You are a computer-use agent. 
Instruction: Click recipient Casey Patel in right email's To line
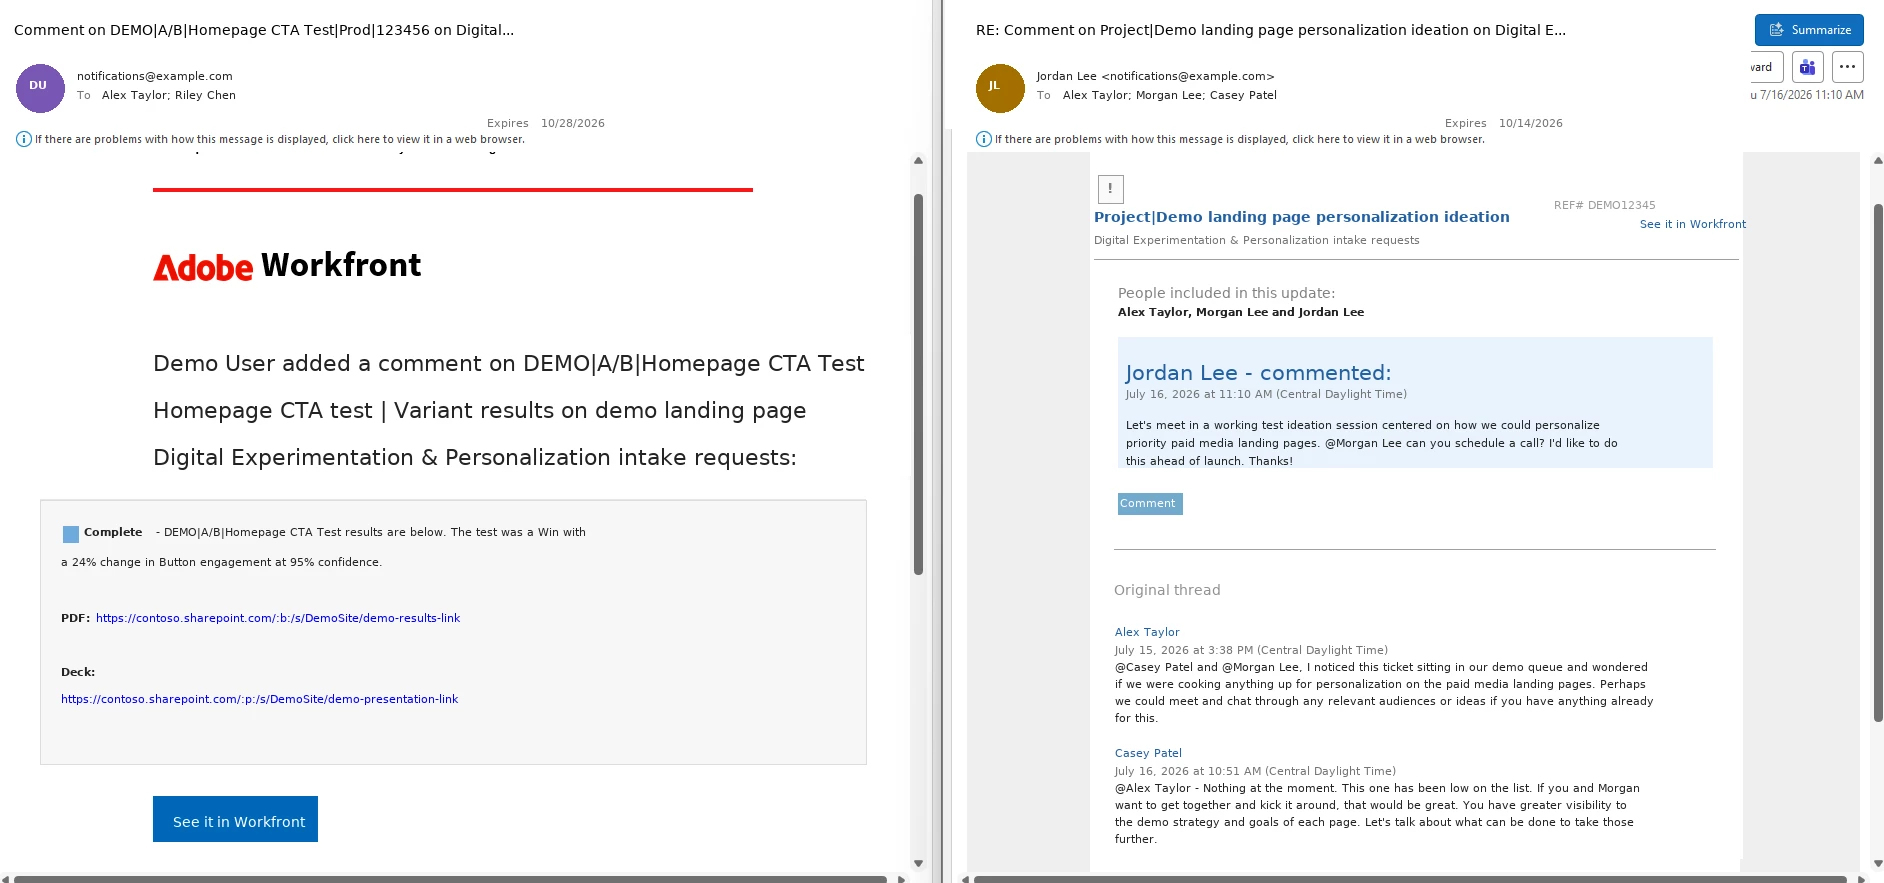pyautogui.click(x=1243, y=95)
